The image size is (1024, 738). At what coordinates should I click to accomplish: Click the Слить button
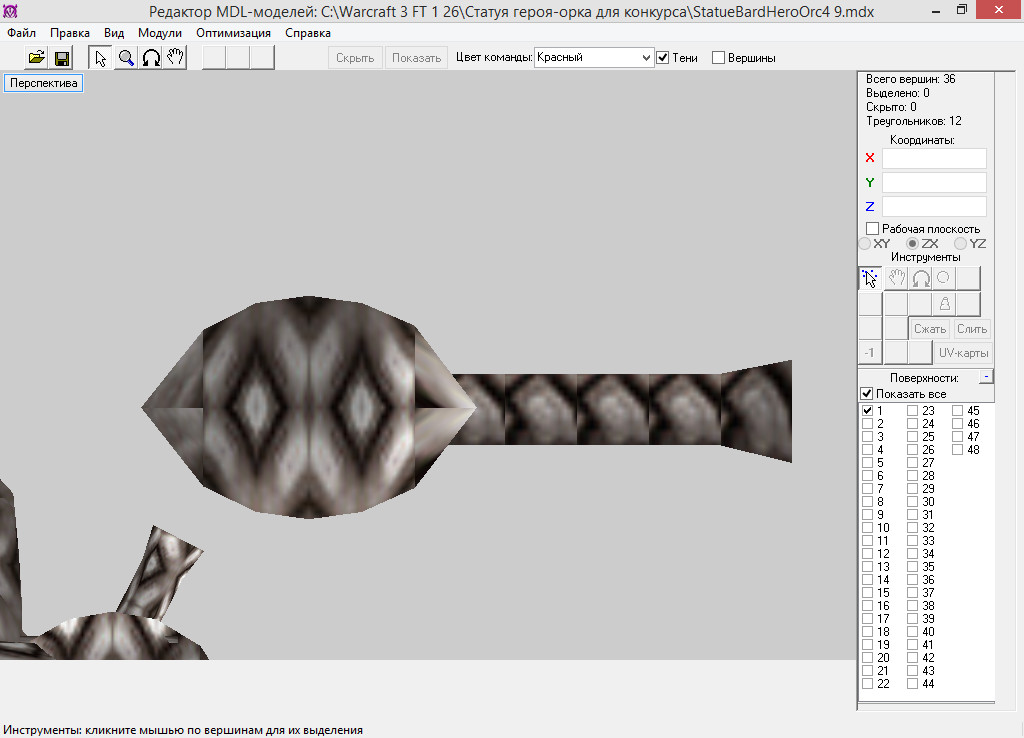[x=972, y=329]
